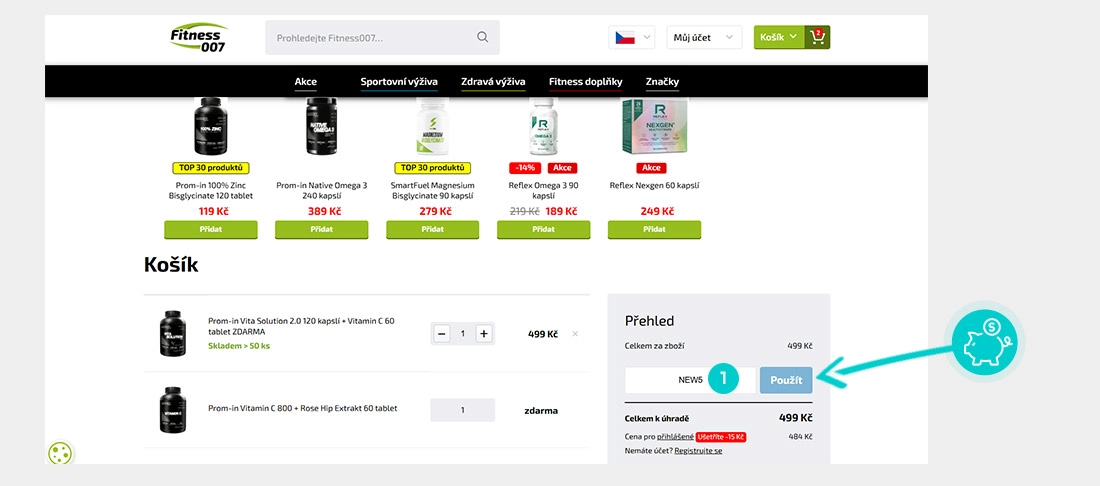1100x486 pixels.
Task: Open Vitamin C 800 cart item thumbnail
Action: (x=173, y=410)
